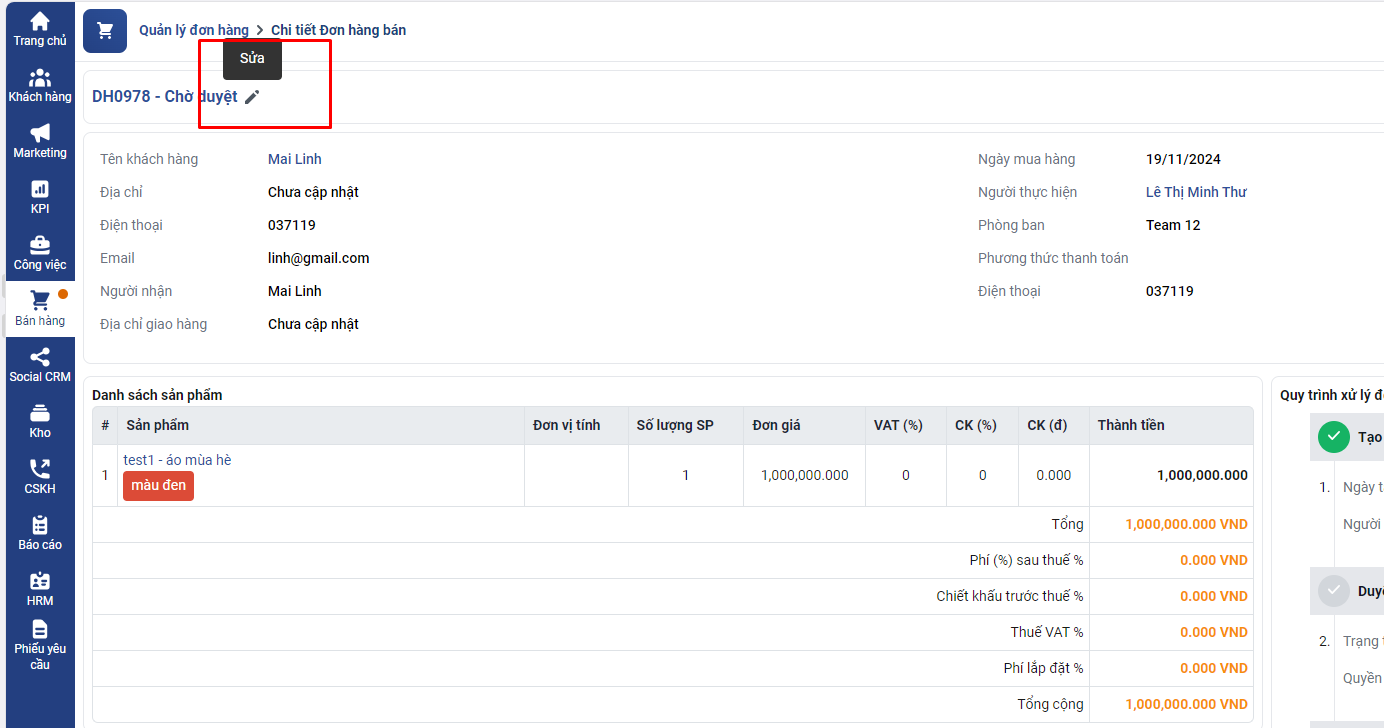Open Trang chủ home in sidebar
The image size is (1384, 728).
[x=40, y=29]
